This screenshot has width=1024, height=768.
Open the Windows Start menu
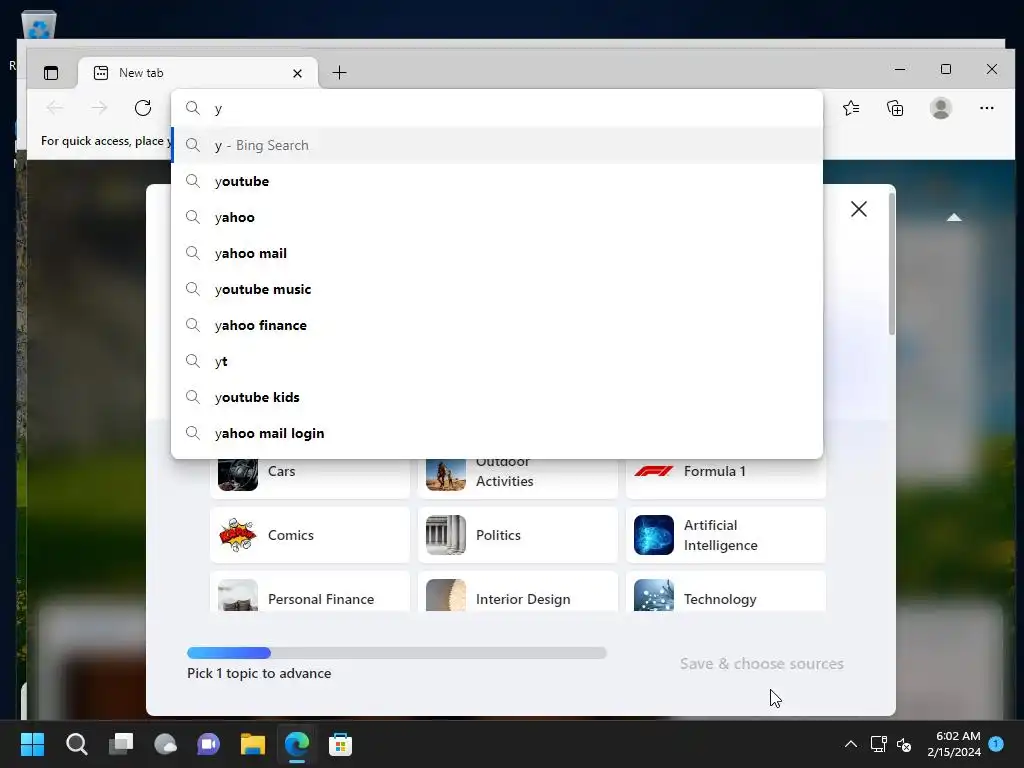(32, 744)
